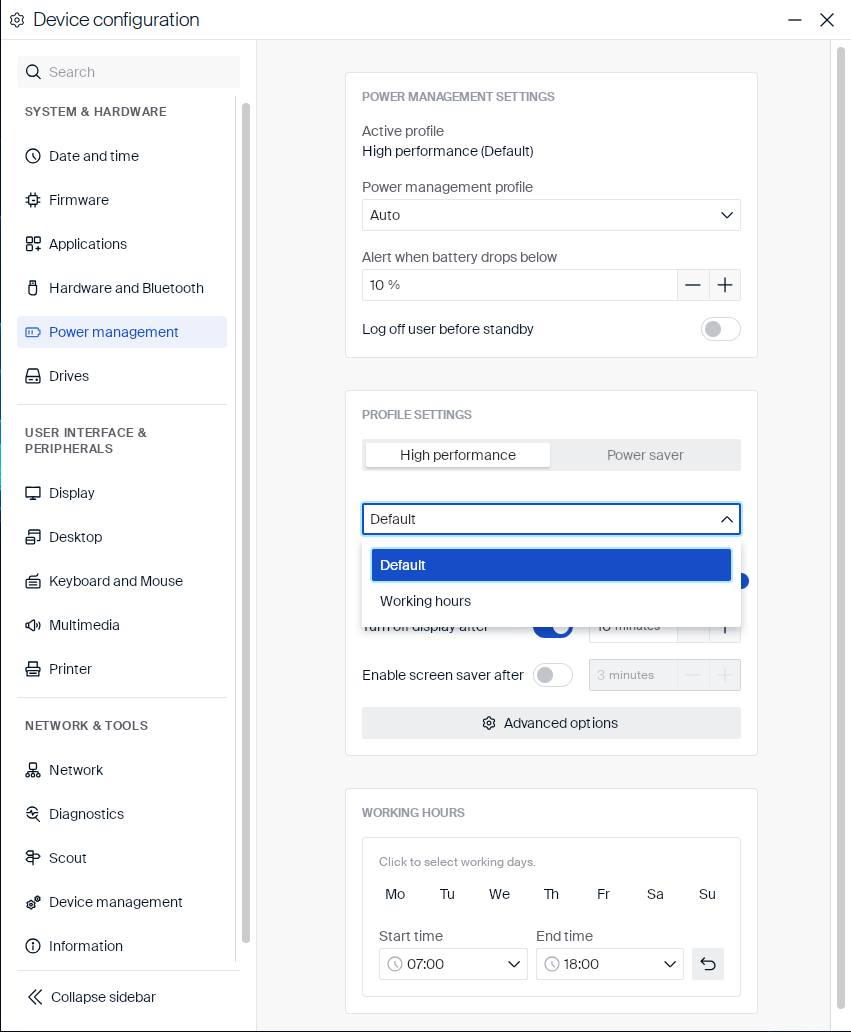Open Power management settings page
This screenshot has width=851, height=1032.
pyautogui.click(x=122, y=332)
